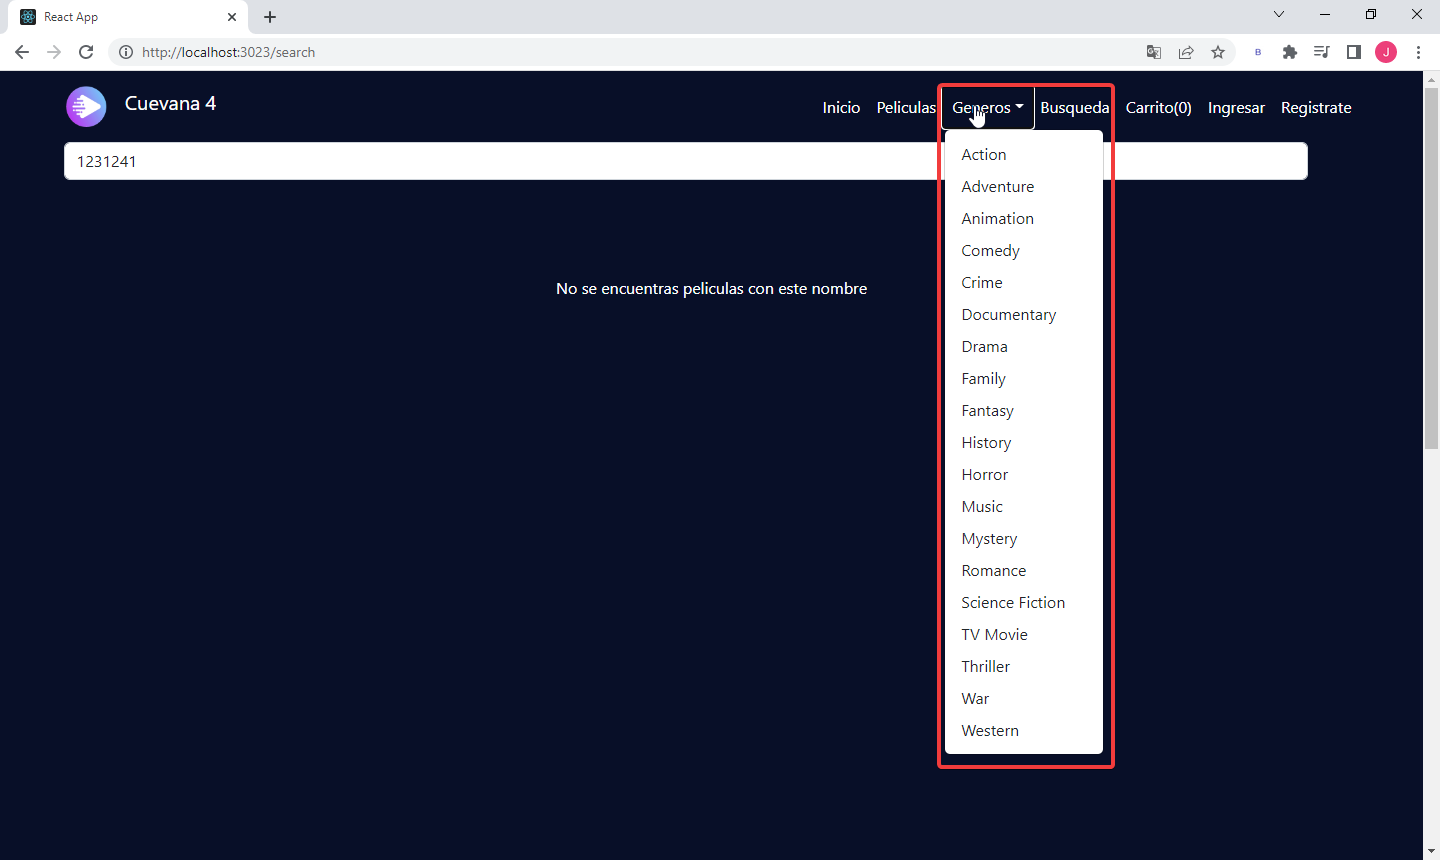The image size is (1440, 860).
Task: Open the Google Translate icon in address bar
Action: click(1153, 52)
